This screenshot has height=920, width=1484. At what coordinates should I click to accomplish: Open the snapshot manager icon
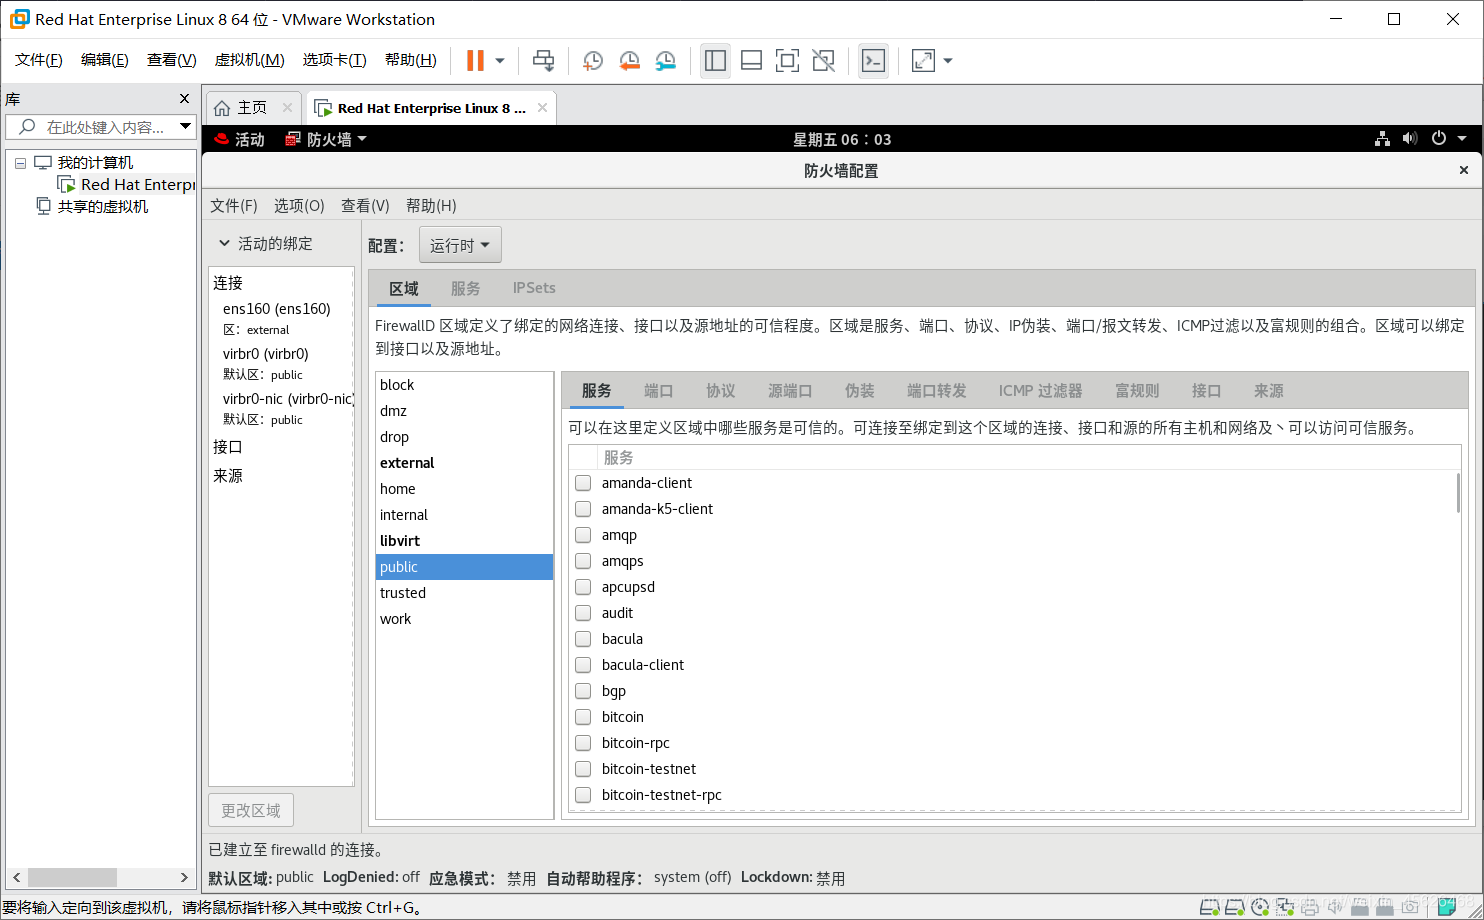click(x=666, y=61)
